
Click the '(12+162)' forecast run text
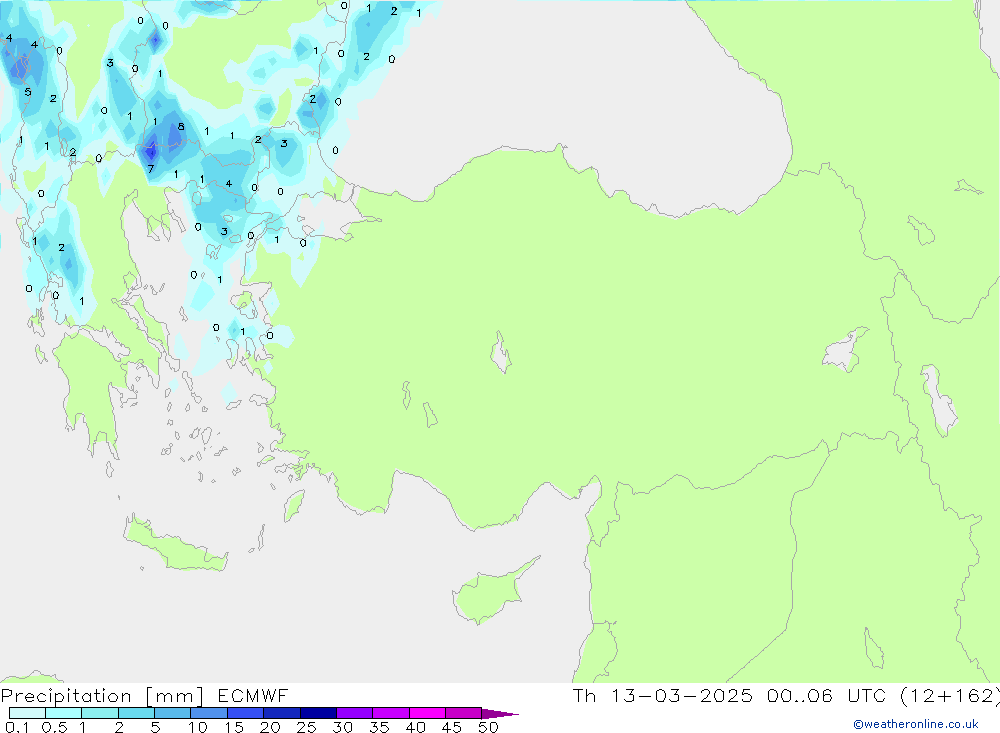[950, 696]
